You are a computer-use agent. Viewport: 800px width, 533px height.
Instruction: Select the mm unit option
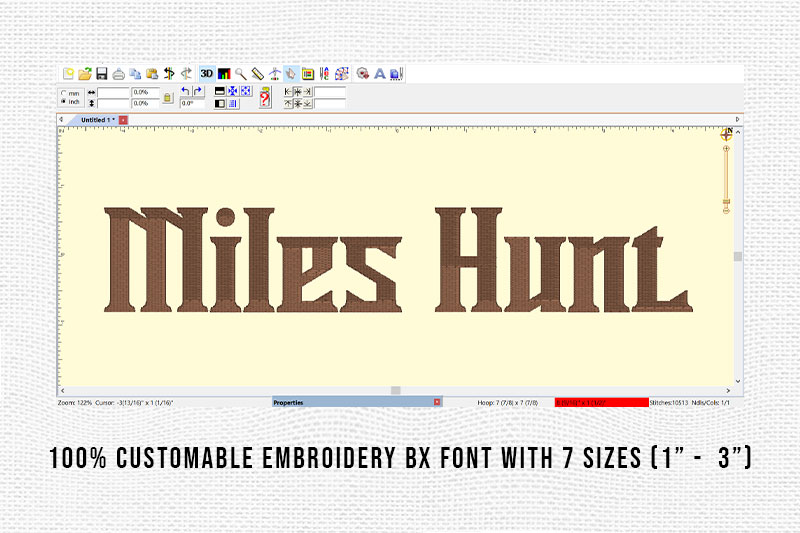click(x=70, y=93)
